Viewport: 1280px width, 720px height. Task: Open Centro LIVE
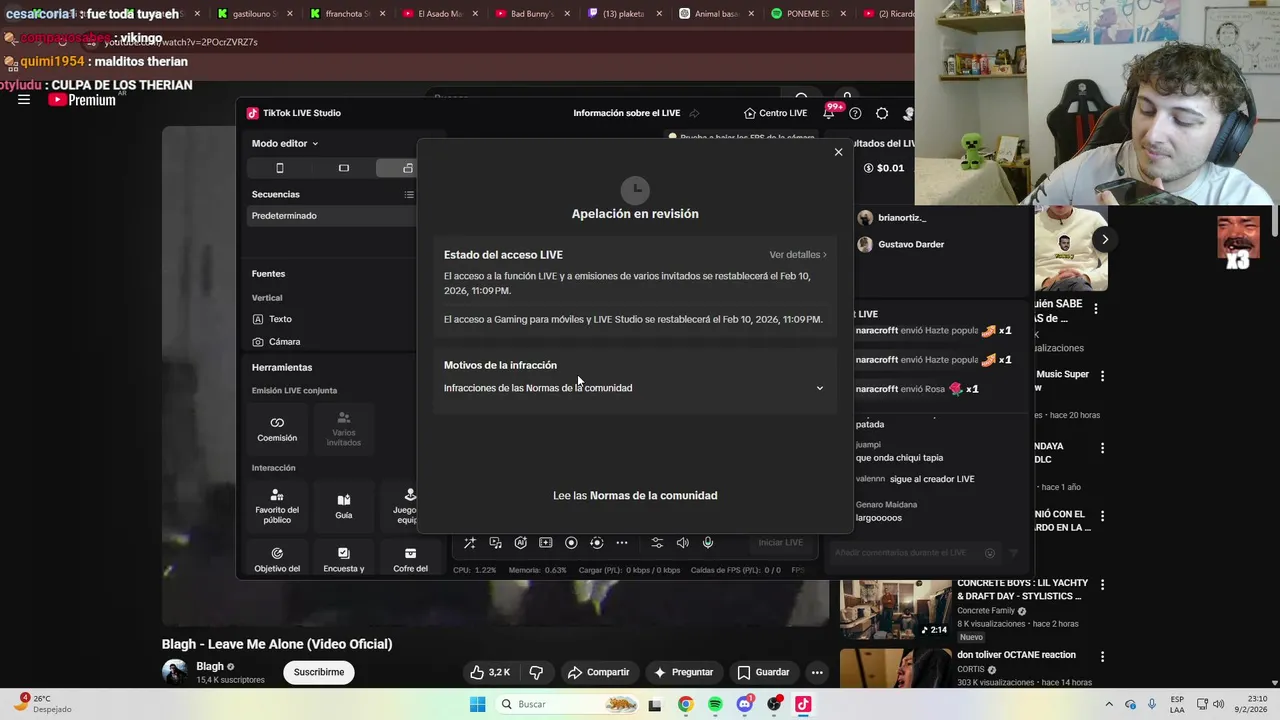[775, 113]
